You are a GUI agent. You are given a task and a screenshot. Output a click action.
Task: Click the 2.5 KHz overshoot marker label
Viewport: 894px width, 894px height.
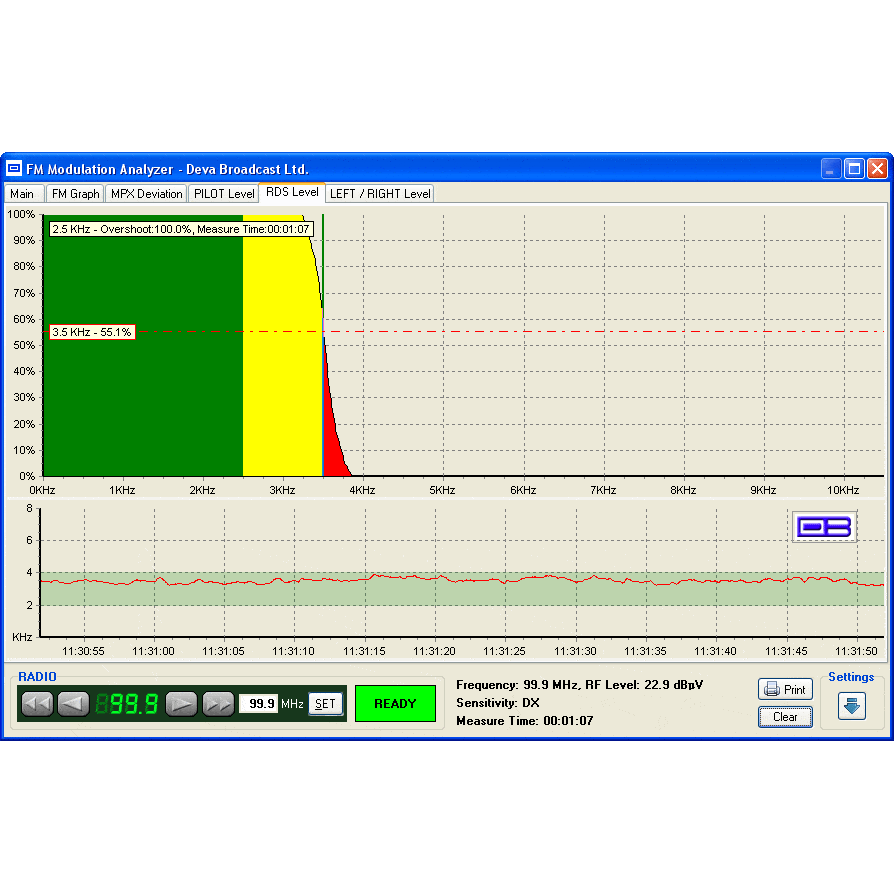point(181,230)
